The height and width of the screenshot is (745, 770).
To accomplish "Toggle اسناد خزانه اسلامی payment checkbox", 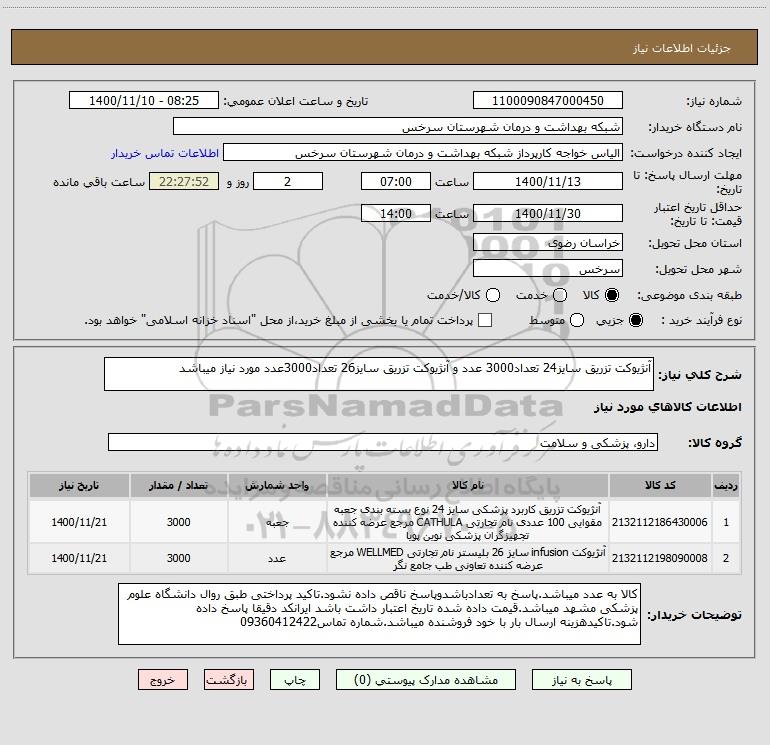I will tap(485, 320).
